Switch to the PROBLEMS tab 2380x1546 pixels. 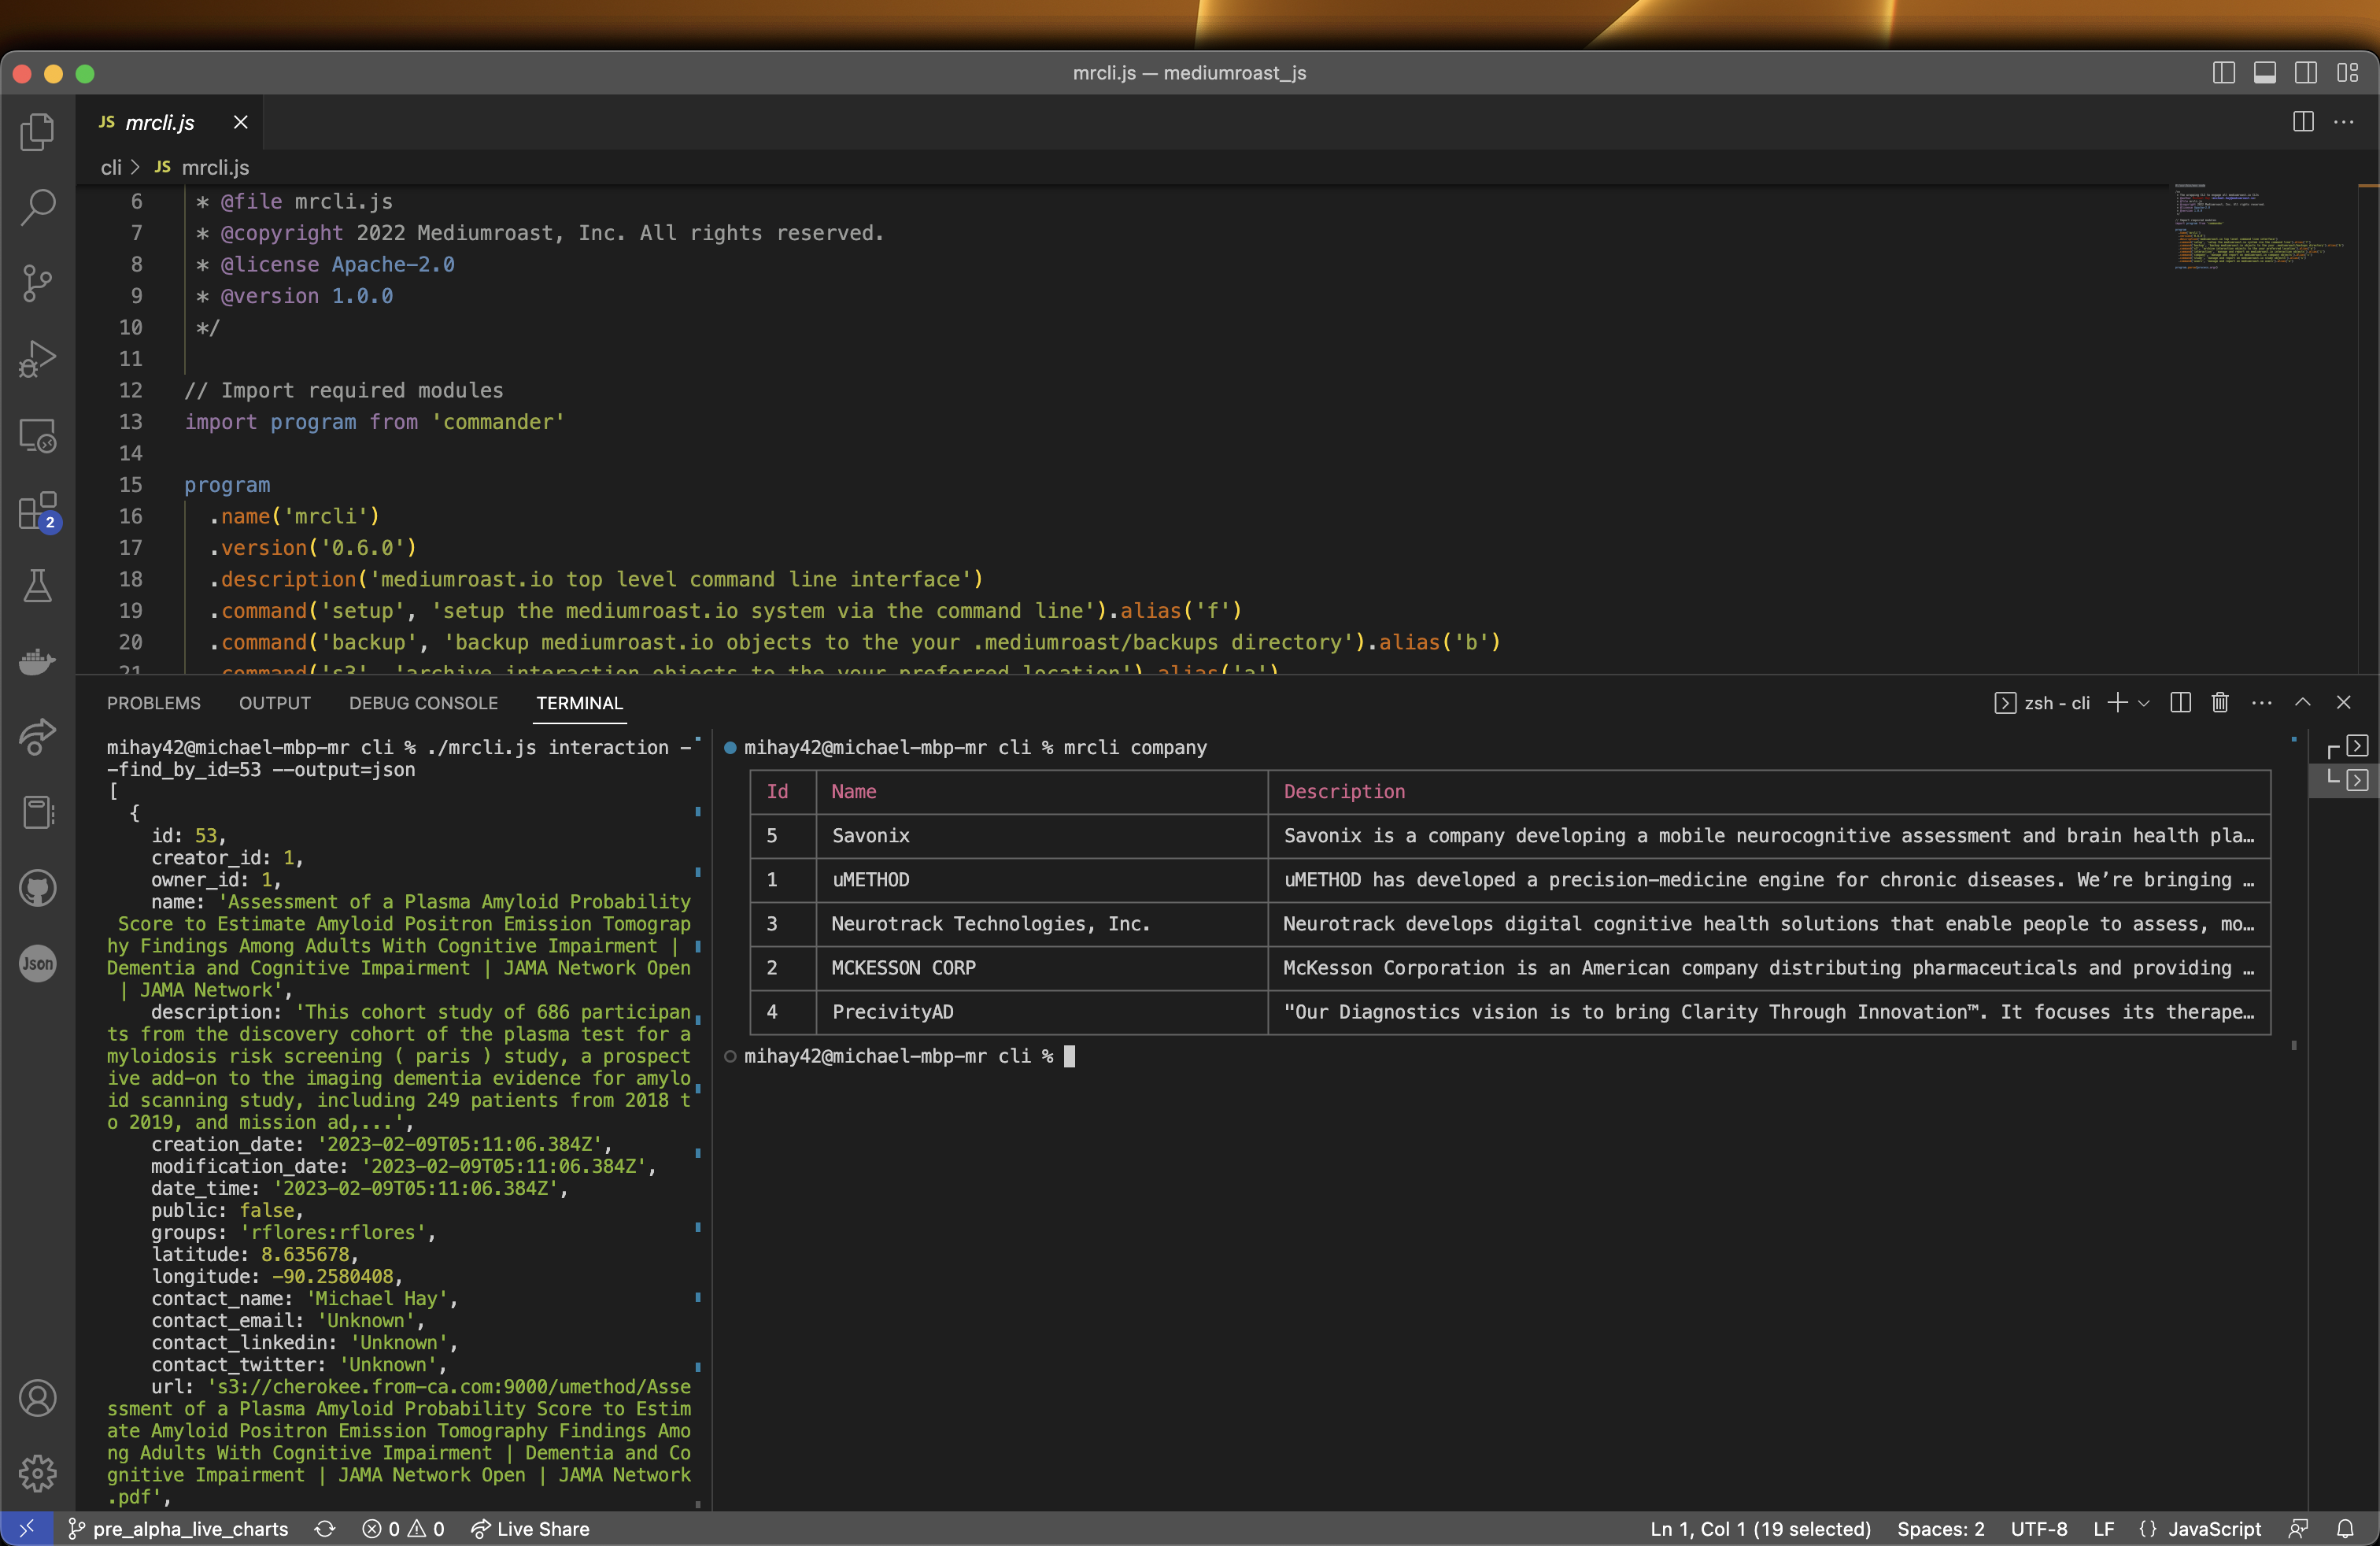tap(153, 703)
